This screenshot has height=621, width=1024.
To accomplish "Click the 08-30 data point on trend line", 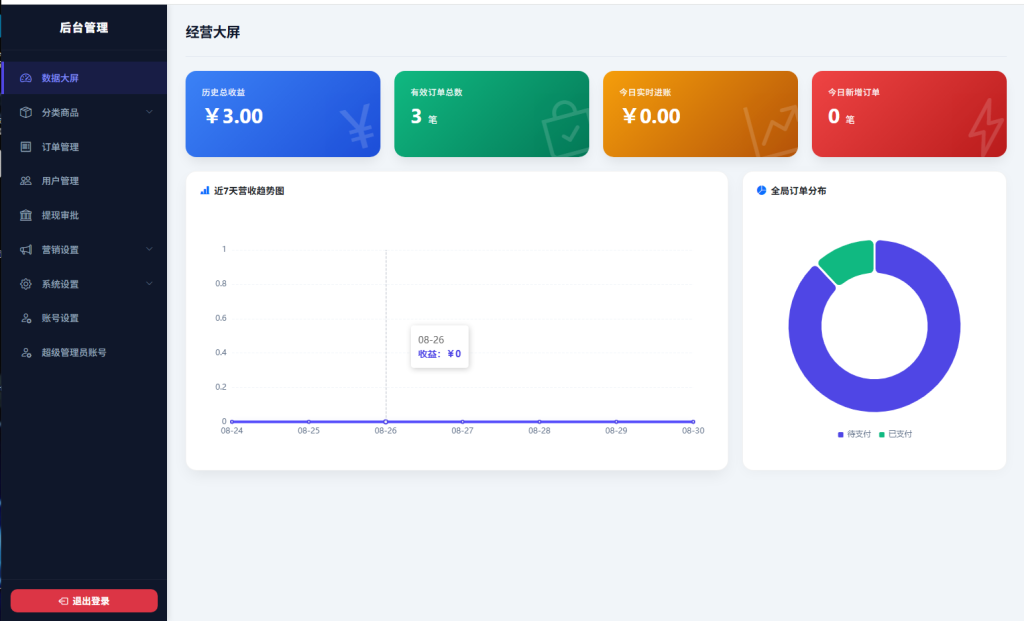I will 693,422.
